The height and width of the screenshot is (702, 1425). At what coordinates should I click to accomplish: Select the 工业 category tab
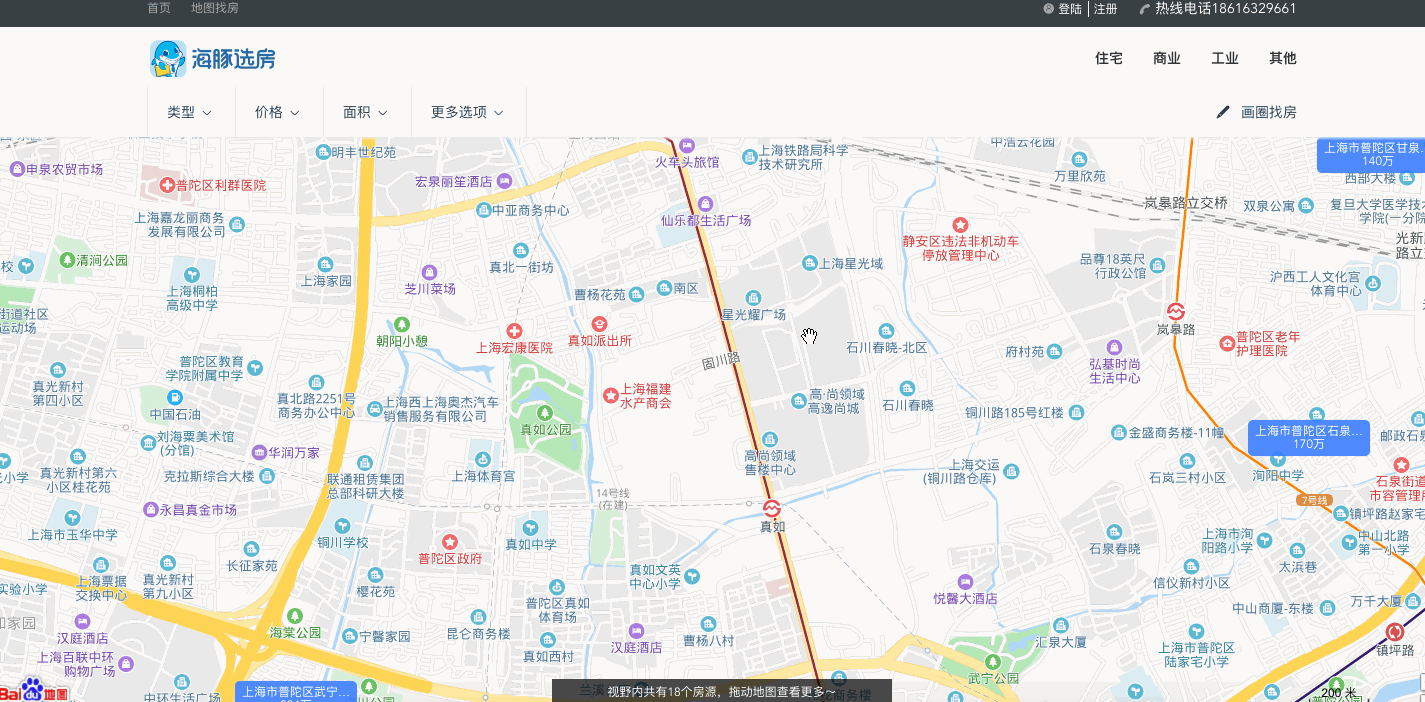pos(1225,58)
